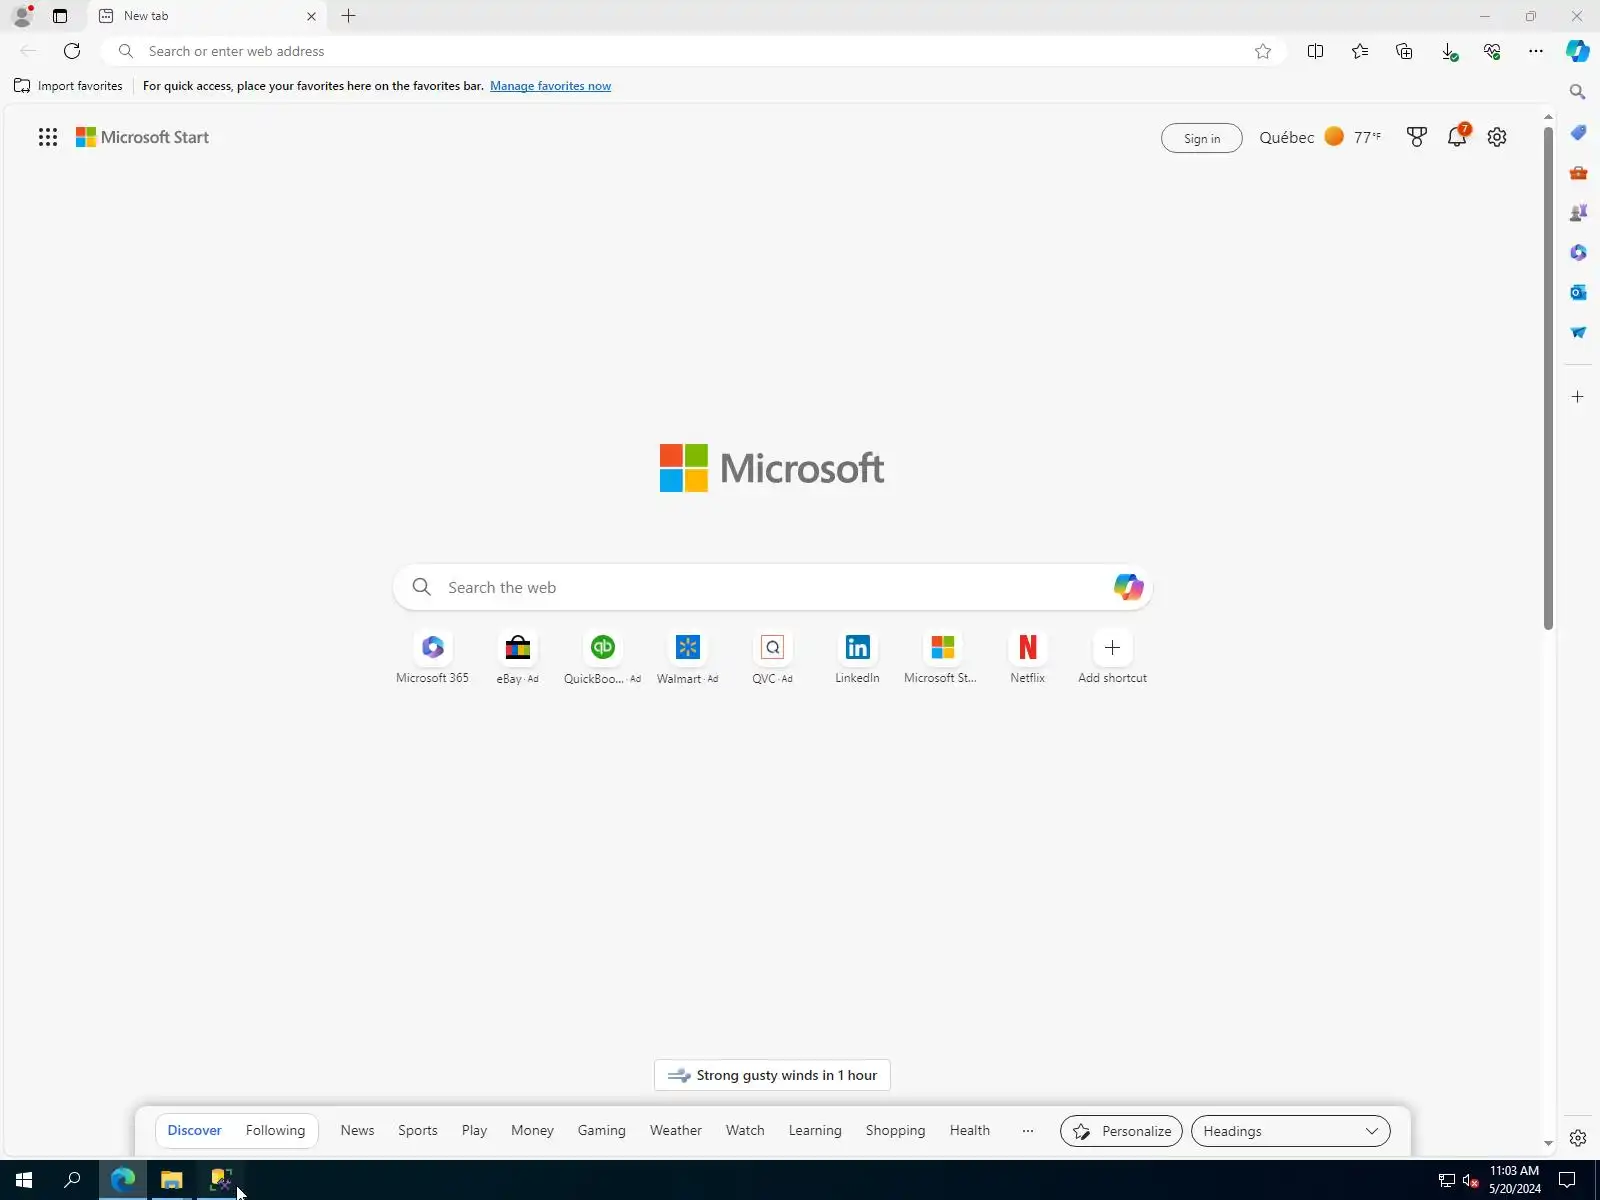1600x1200 pixels.
Task: Open the browser profile icon
Action: (22, 16)
